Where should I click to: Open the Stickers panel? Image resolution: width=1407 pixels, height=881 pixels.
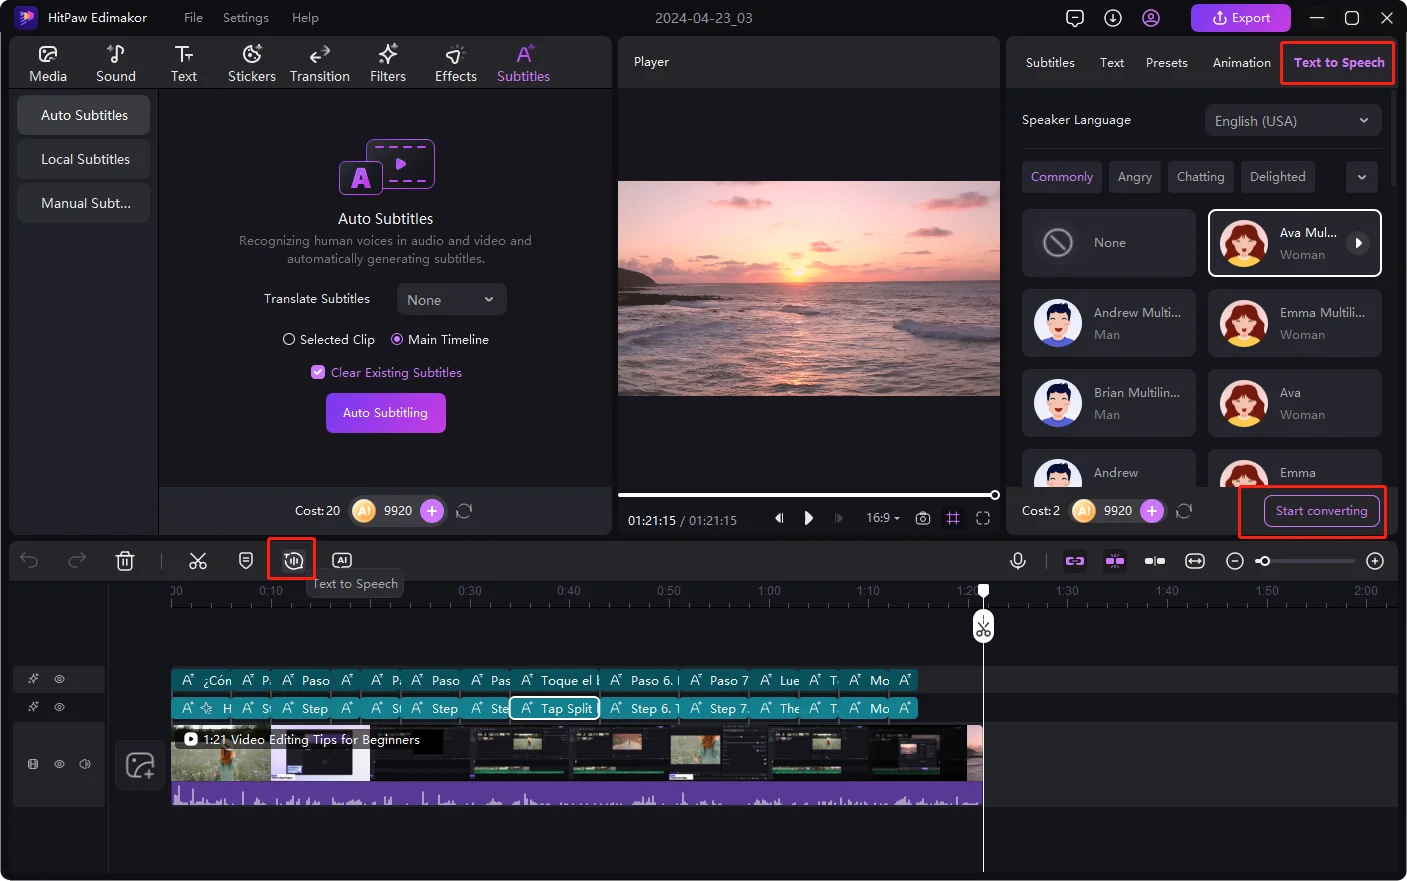click(252, 64)
